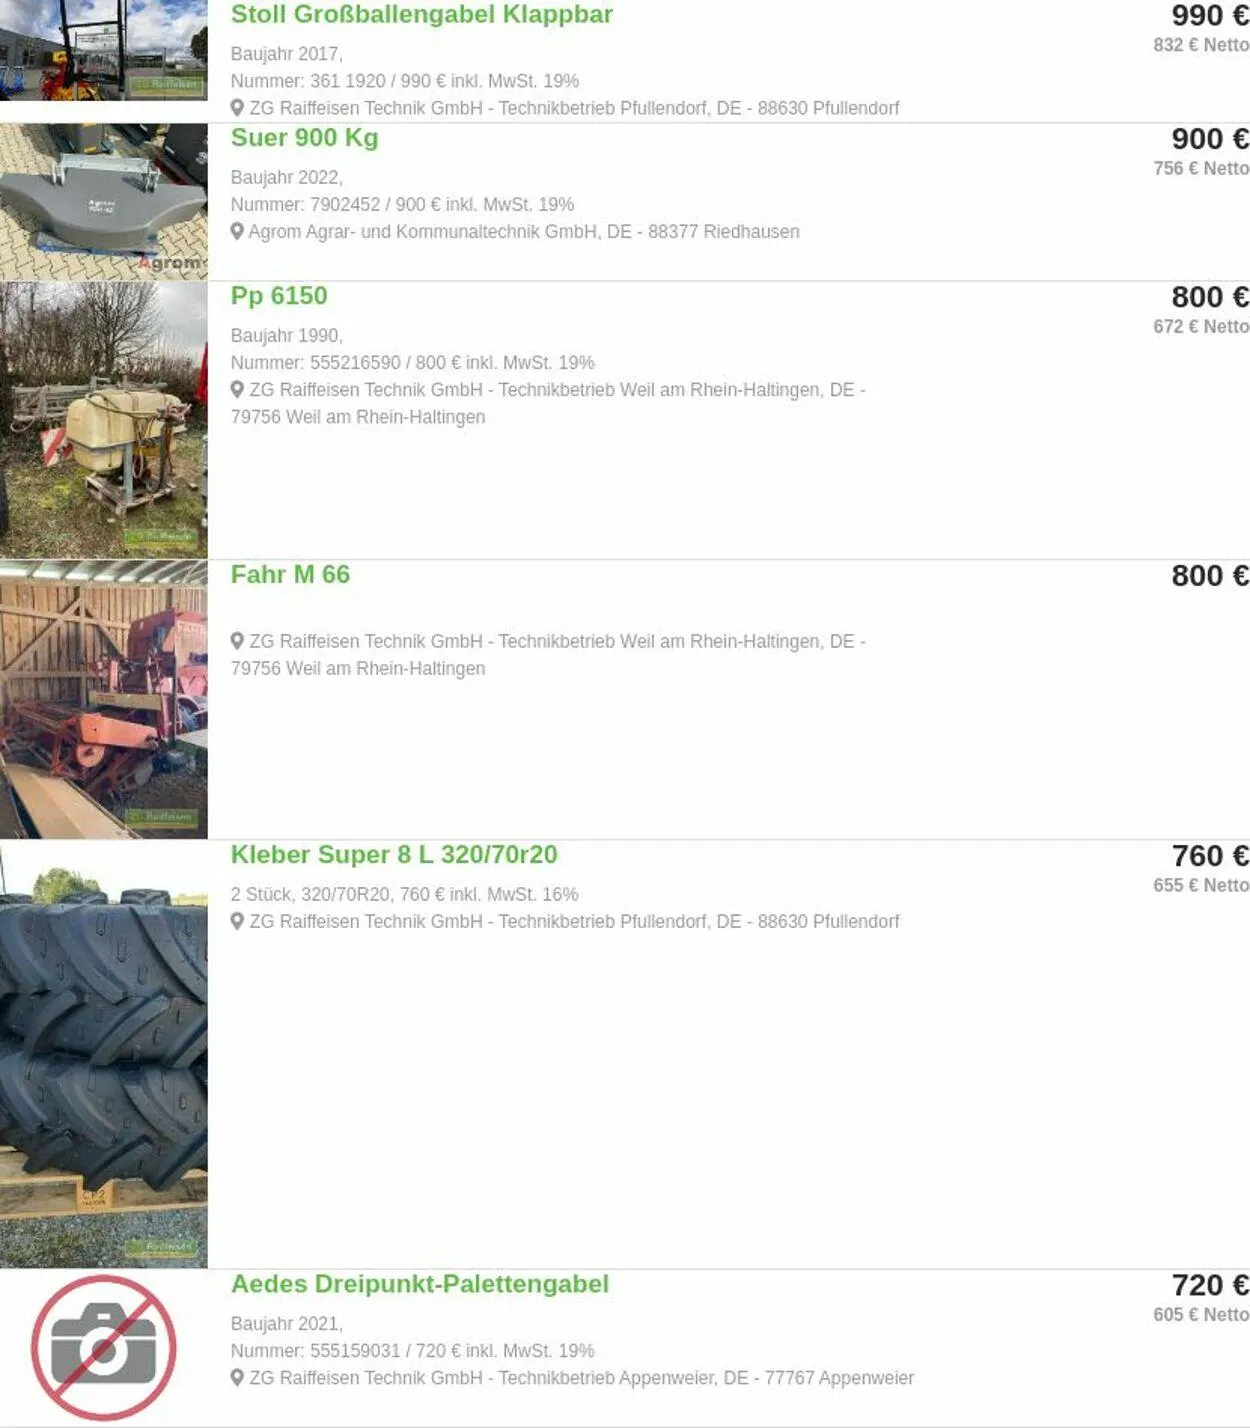
Task: Click location pin icon in the Fahr M 66 listing
Action: 237,641
